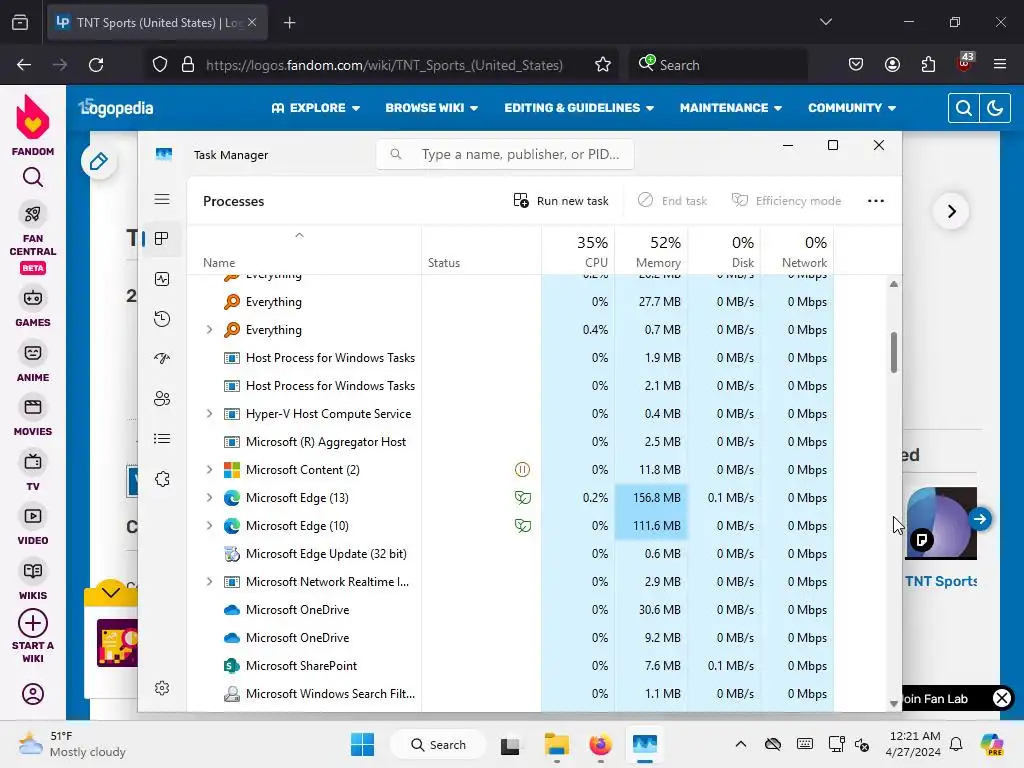
Task: Dismiss Join Fan Lab banner
Action: pos(1002,698)
